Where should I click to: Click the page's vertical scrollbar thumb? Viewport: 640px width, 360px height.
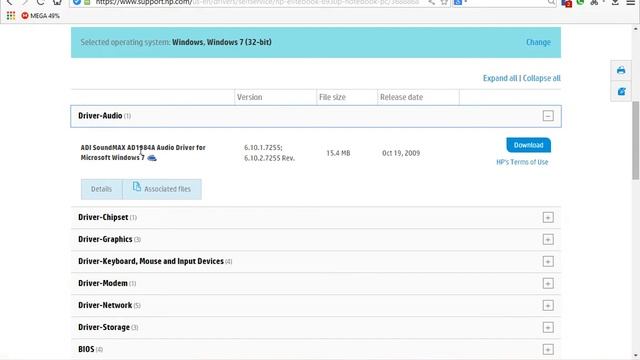tap(636, 140)
